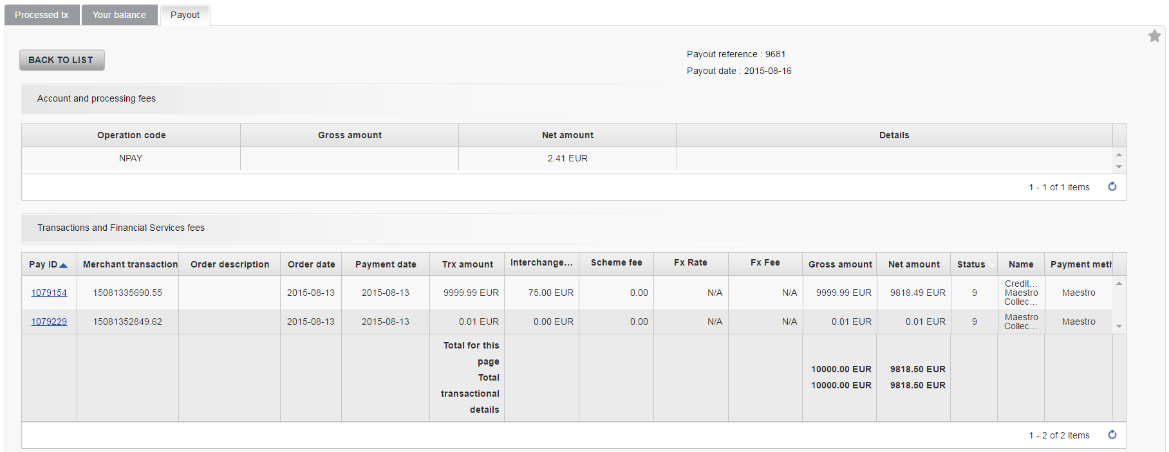Image resolution: width=1169 pixels, height=452 pixels.
Task: Open Pay ID 1079229 link
Action: [x=48, y=322]
